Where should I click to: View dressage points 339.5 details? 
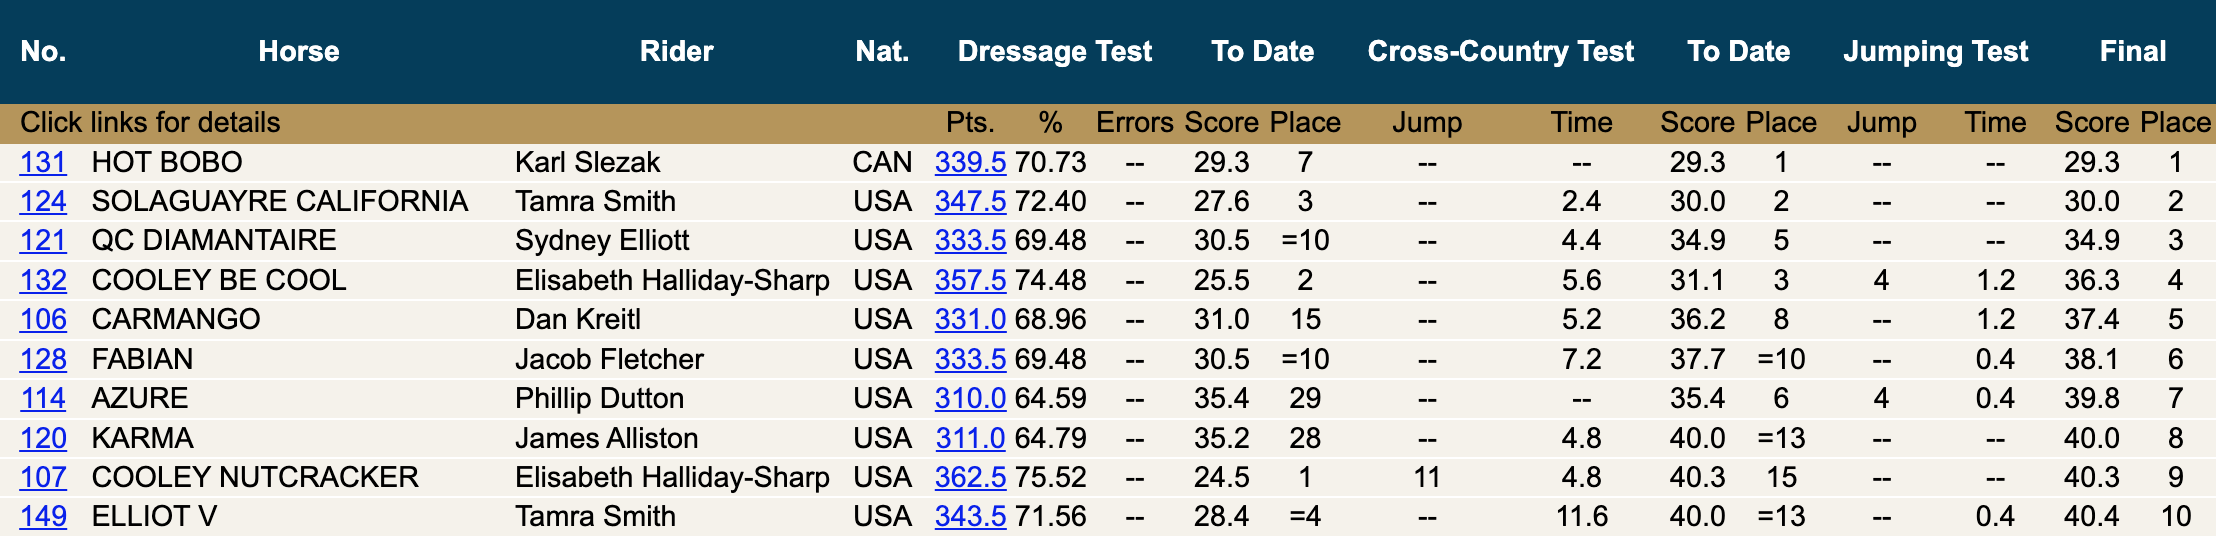(x=970, y=162)
